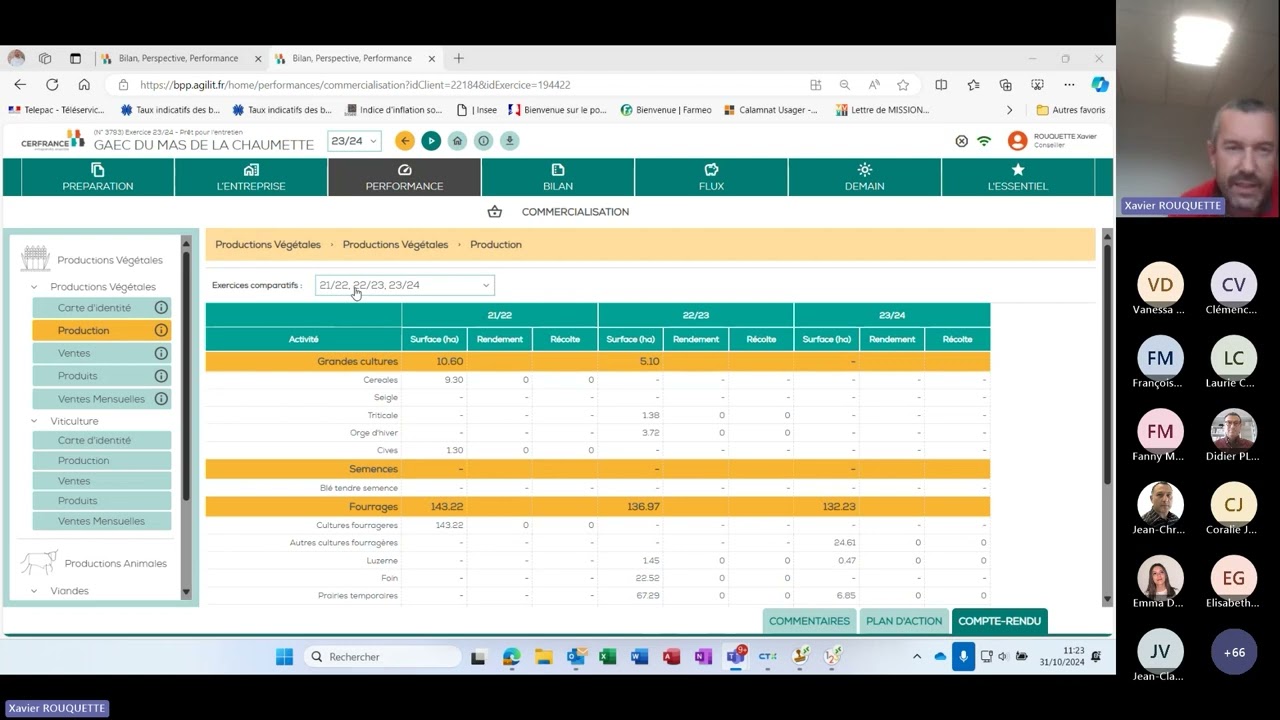This screenshot has height=720, width=1280.
Task: Add page to favorites star icon
Action: click(903, 85)
